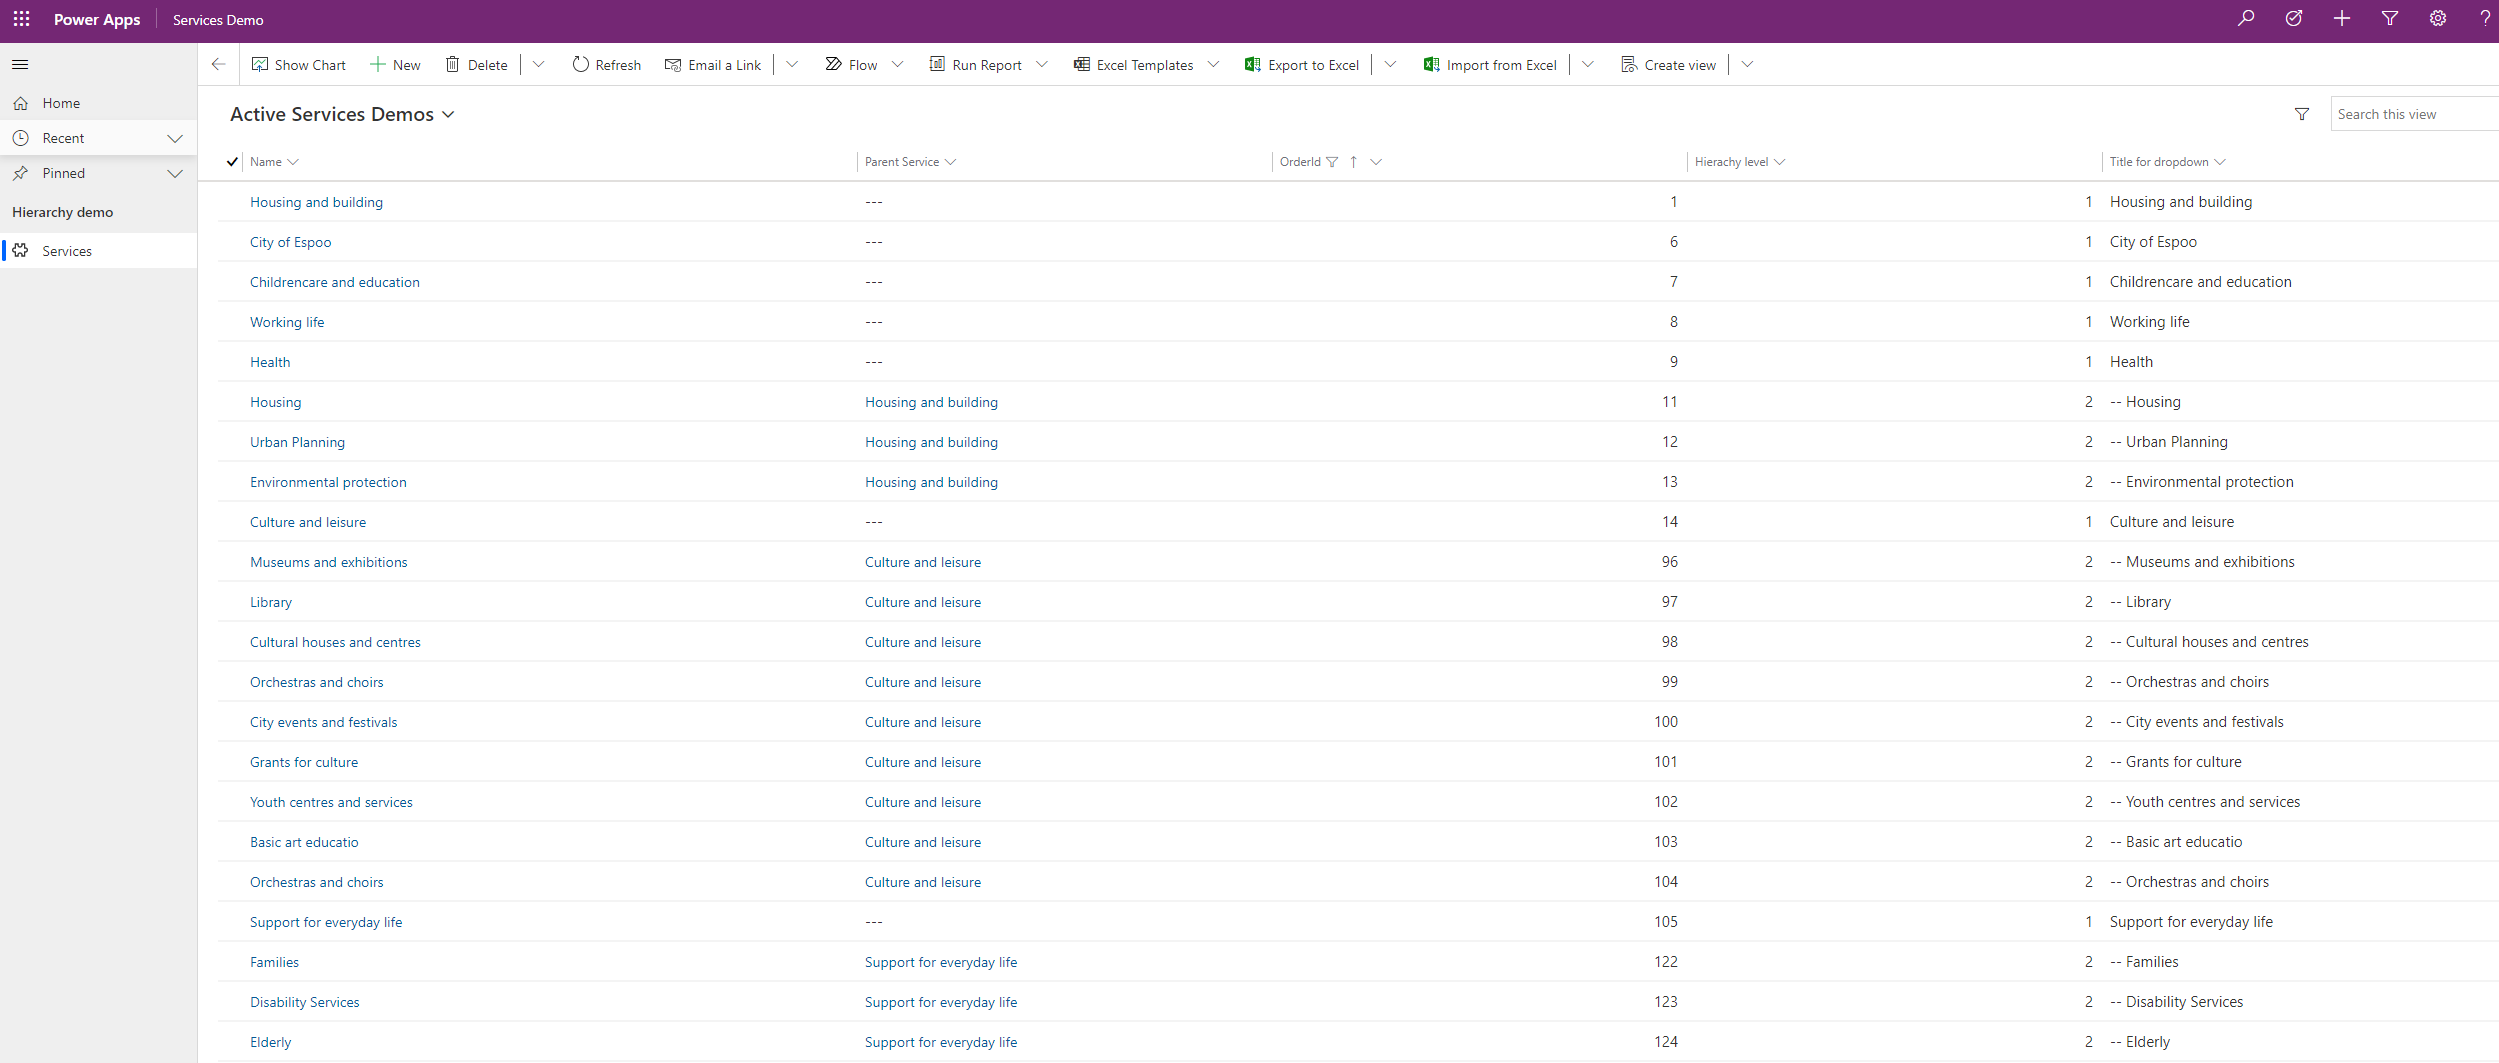The width and height of the screenshot is (2499, 1063).
Task: Open the view filter funnel icon
Action: [x=2302, y=115]
